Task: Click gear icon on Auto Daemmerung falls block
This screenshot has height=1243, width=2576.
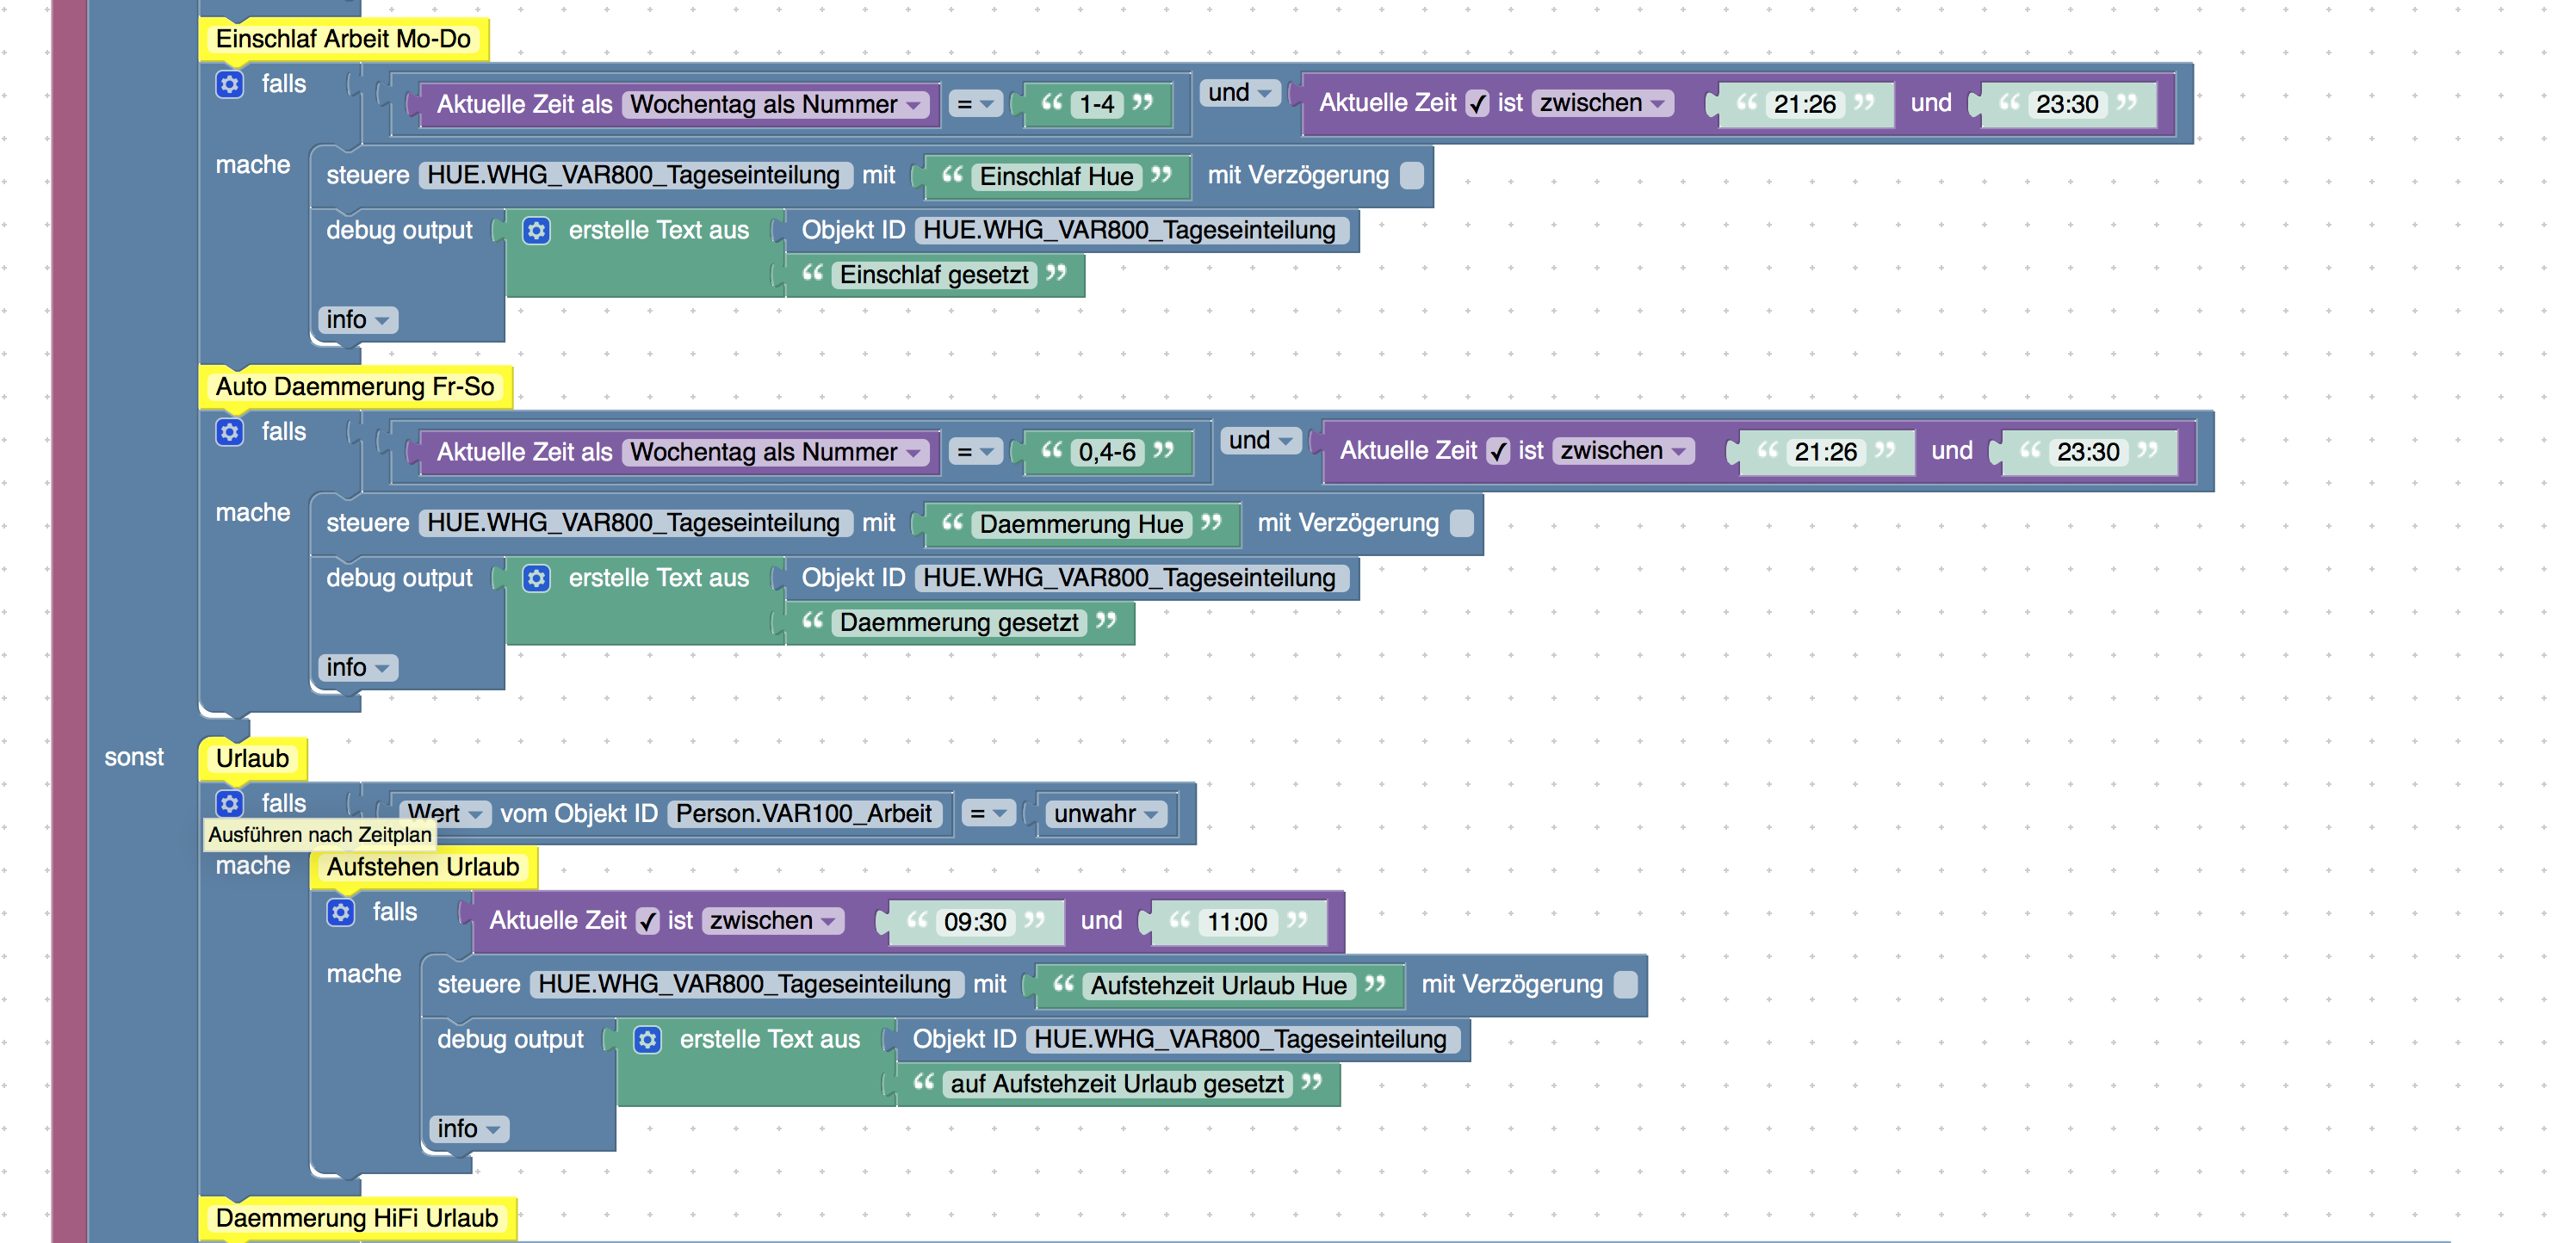Action: click(x=229, y=432)
